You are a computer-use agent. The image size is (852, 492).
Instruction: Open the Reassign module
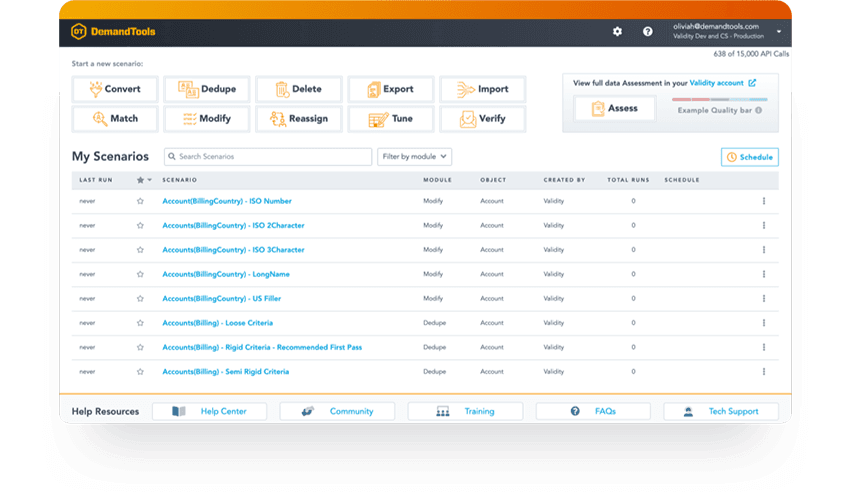[299, 119]
